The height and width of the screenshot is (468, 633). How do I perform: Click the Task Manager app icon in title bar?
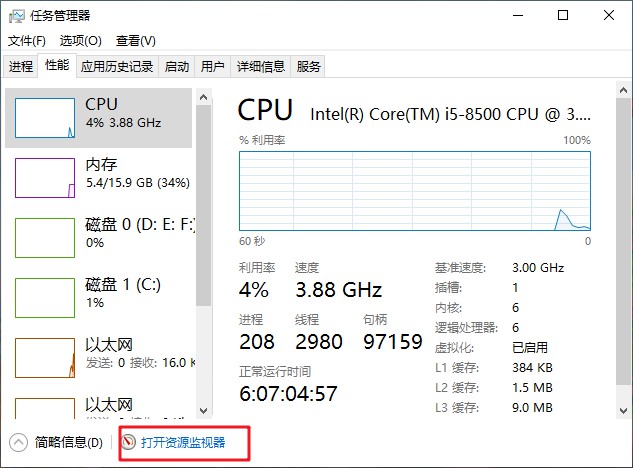point(17,16)
